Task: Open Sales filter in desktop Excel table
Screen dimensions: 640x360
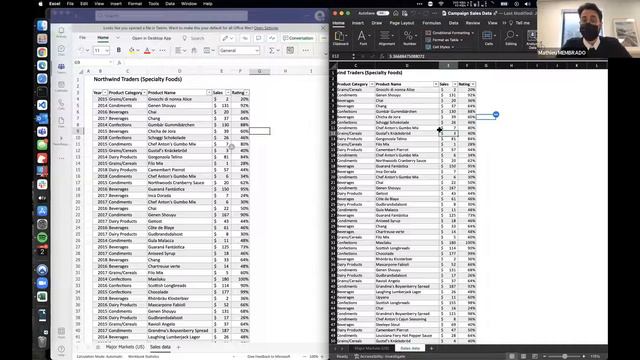Action: (455, 84)
